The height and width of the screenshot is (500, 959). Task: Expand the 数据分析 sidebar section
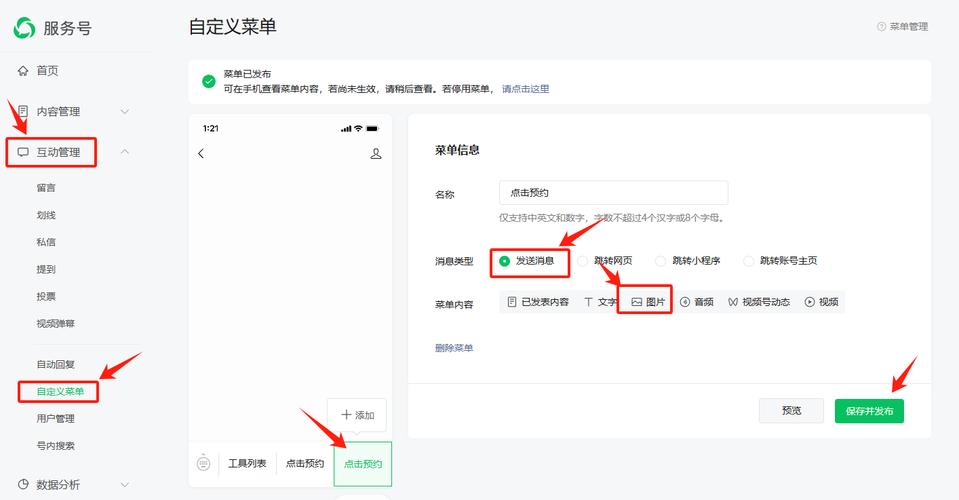click(x=124, y=485)
